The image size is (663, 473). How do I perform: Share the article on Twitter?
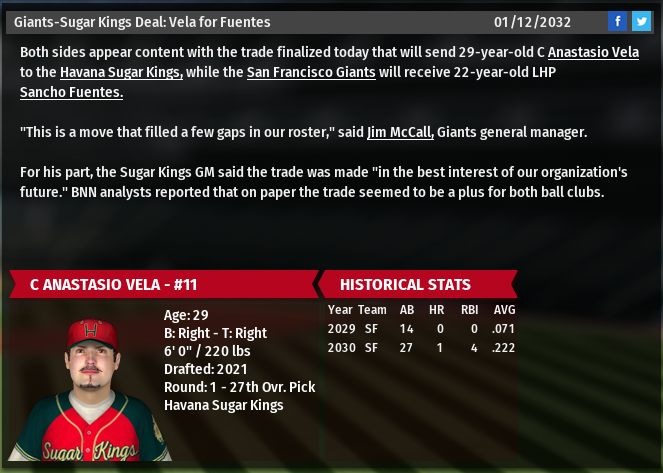640,21
